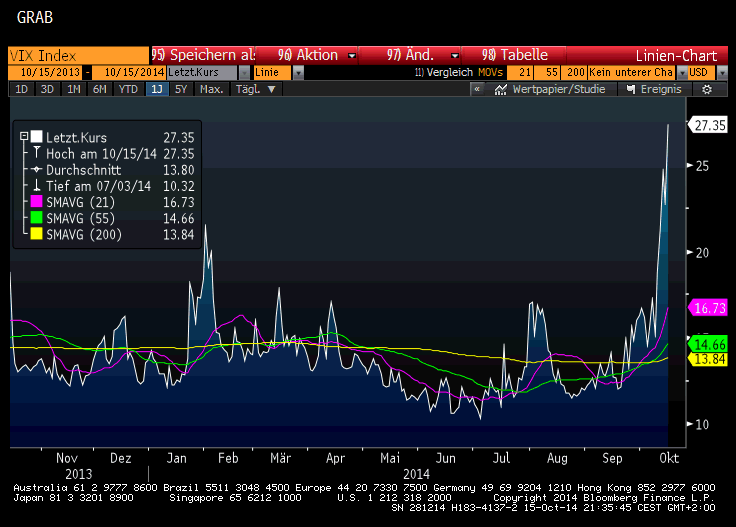The height and width of the screenshot is (527, 736).
Task: Select the 1M range tab
Action: pyautogui.click(x=74, y=89)
